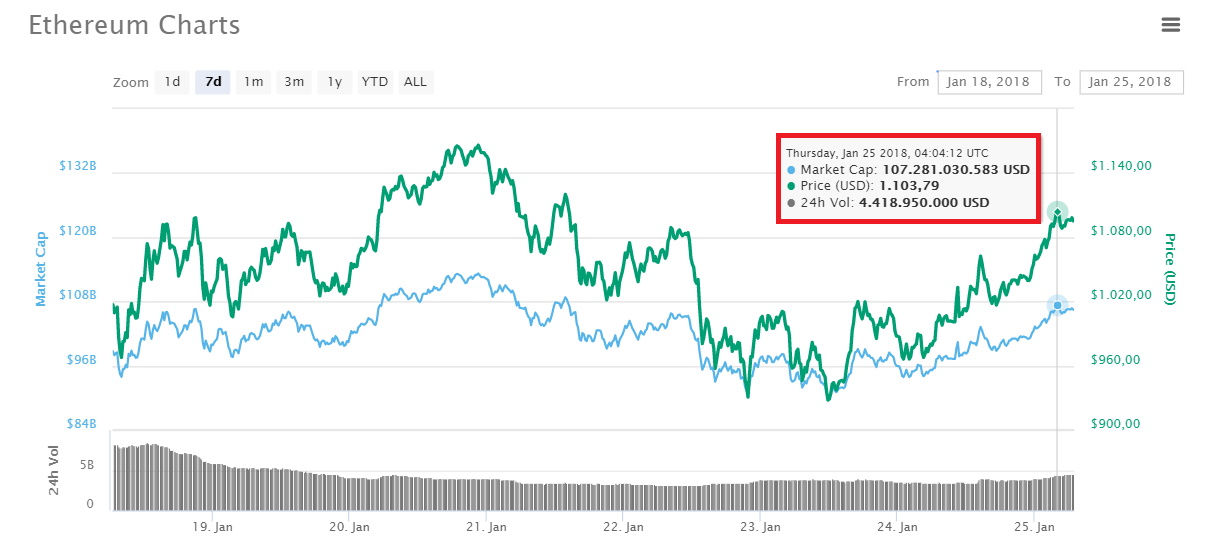Click the Price (USD) axis title
Viewport: 1219px width, 558px height.
1169,269
